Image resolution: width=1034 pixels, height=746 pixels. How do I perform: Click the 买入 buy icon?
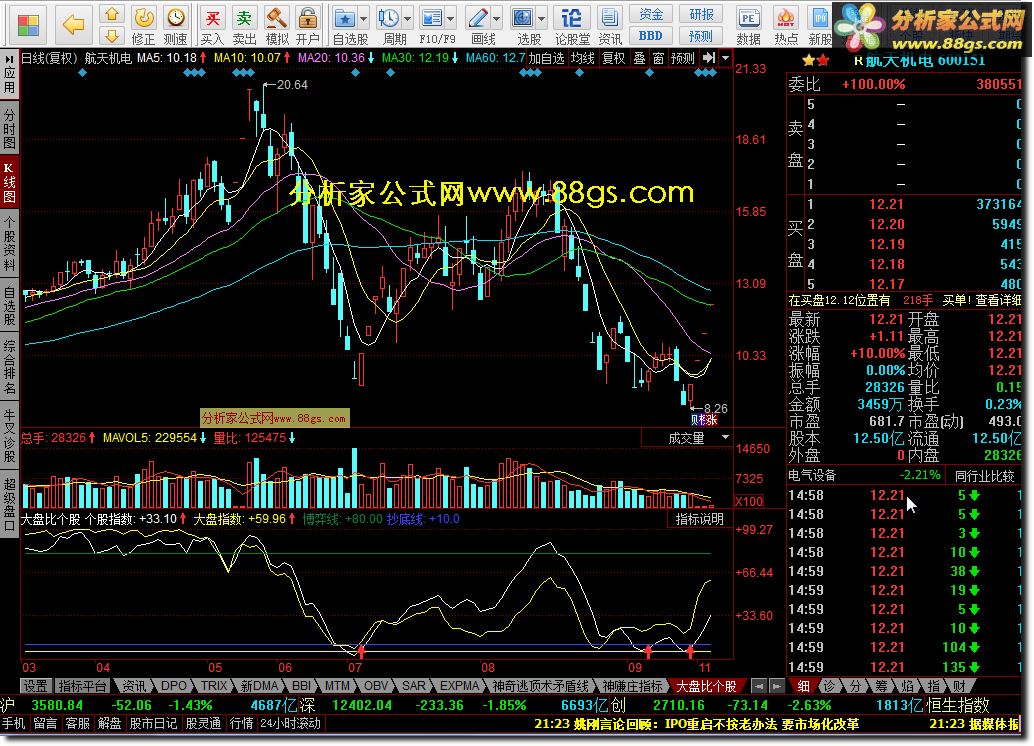212,25
